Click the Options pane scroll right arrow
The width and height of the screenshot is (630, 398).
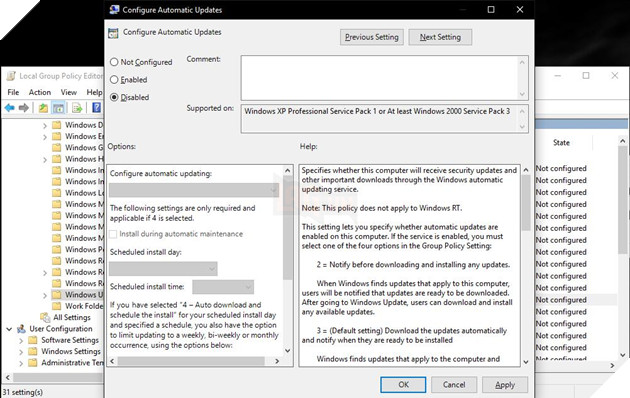(277, 361)
